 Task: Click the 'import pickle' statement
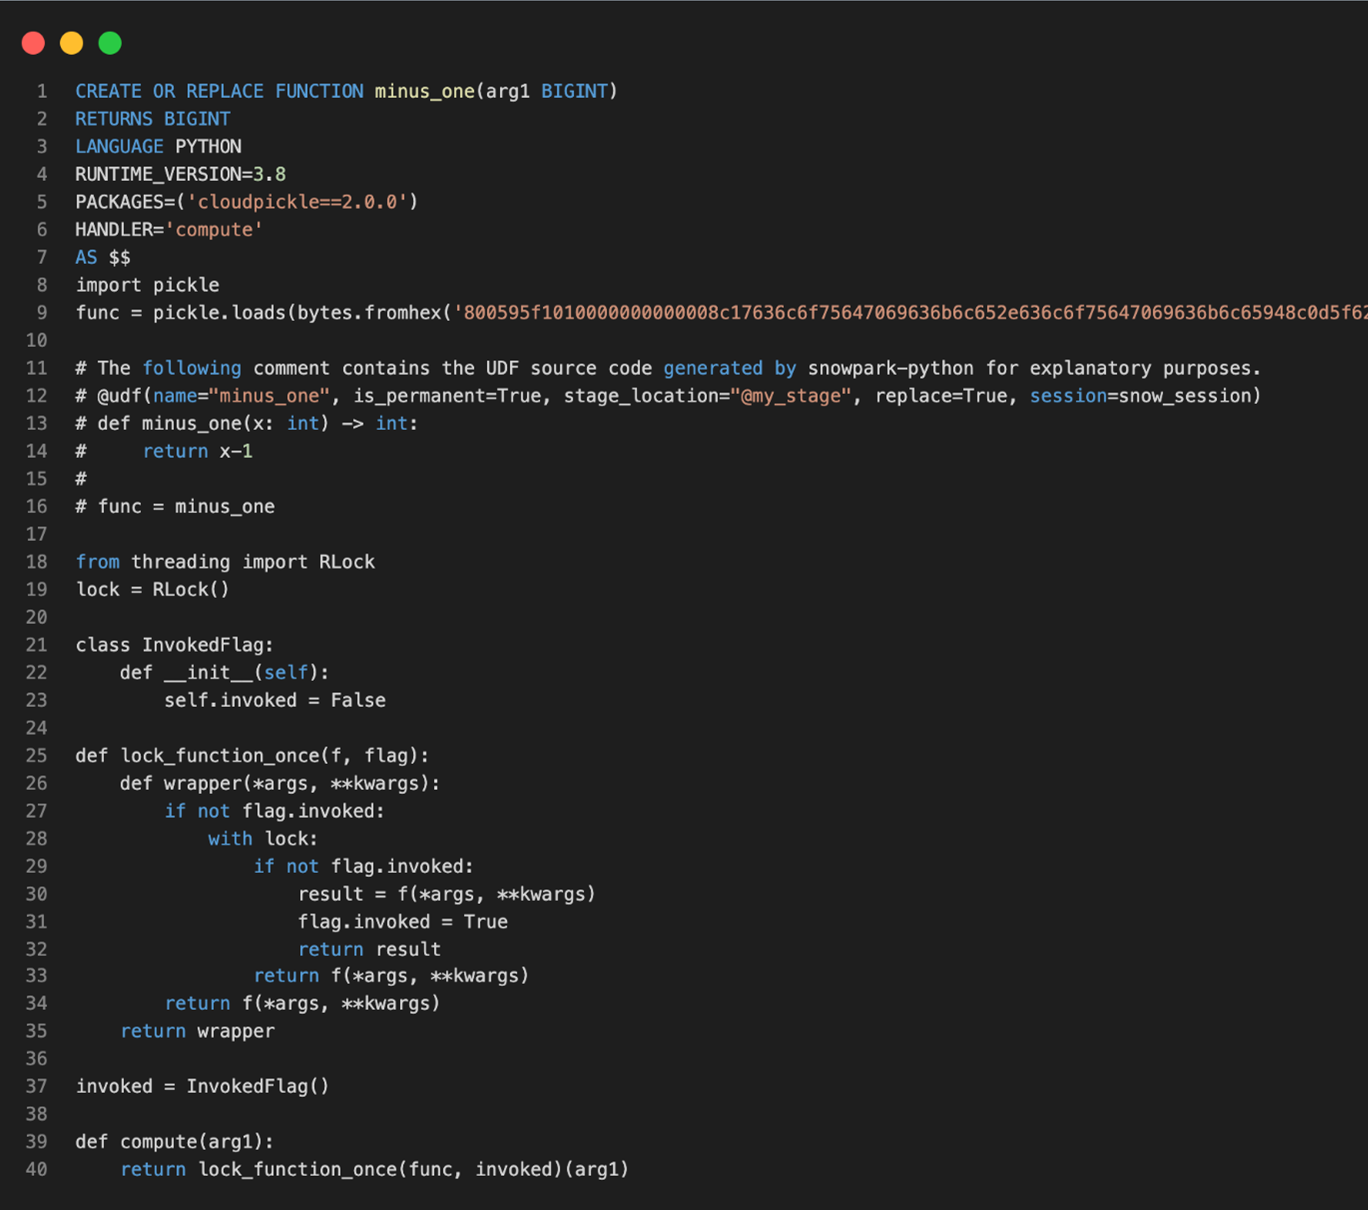pyautogui.click(x=147, y=285)
